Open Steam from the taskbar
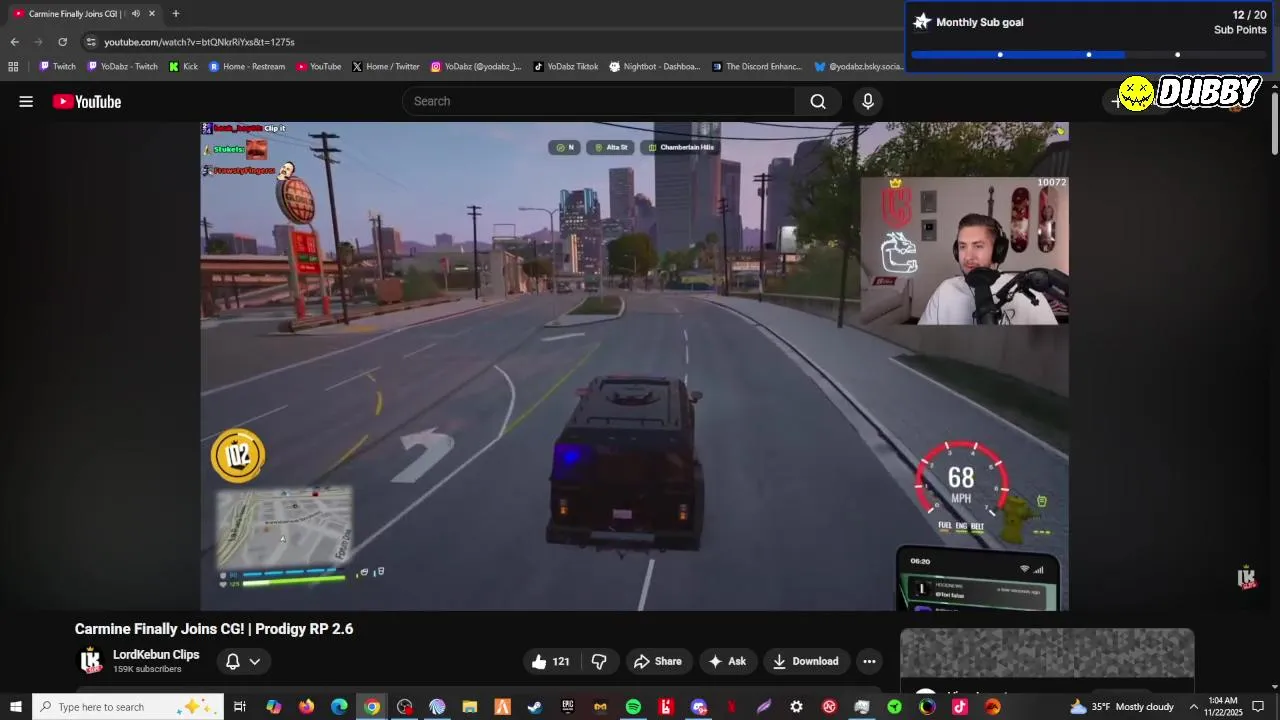Image resolution: width=1280 pixels, height=720 pixels. click(535, 707)
